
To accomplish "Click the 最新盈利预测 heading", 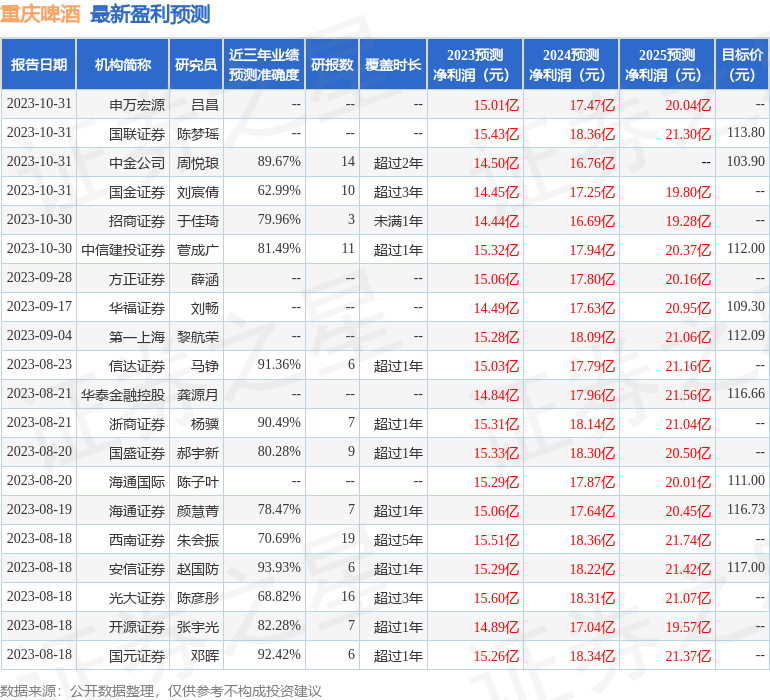I will coord(150,14).
